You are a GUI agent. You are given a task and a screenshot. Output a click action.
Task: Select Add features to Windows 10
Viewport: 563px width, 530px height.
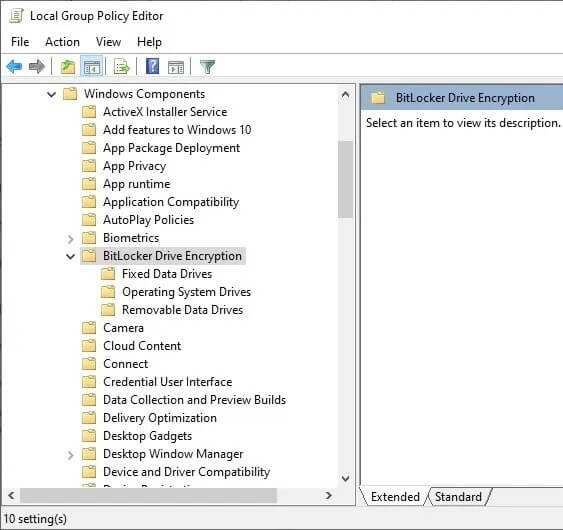coord(177,130)
